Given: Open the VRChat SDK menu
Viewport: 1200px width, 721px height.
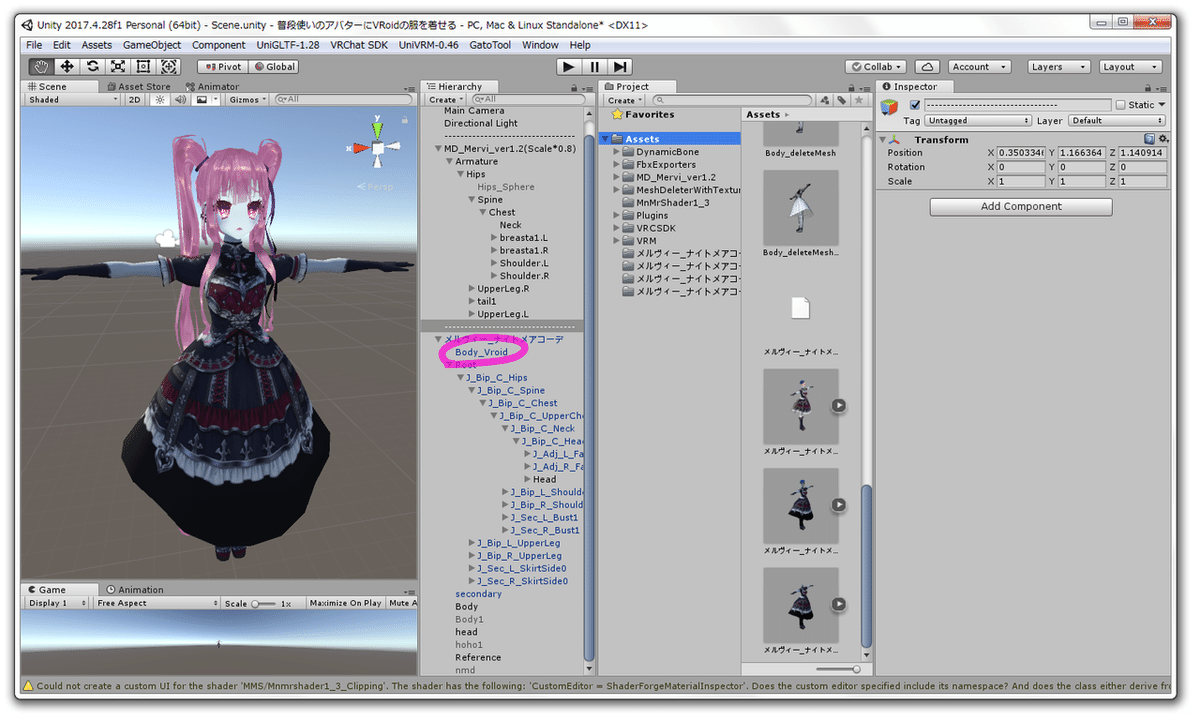Looking at the screenshot, I should 359,45.
